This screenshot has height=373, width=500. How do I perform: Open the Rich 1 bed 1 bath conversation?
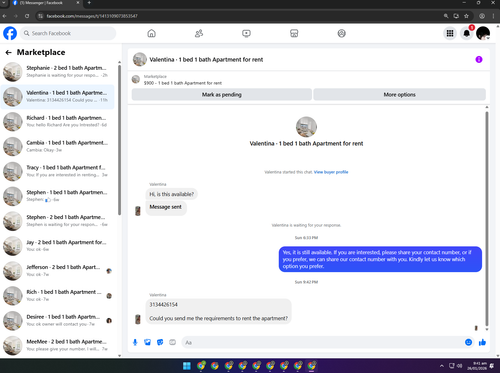[57, 296]
